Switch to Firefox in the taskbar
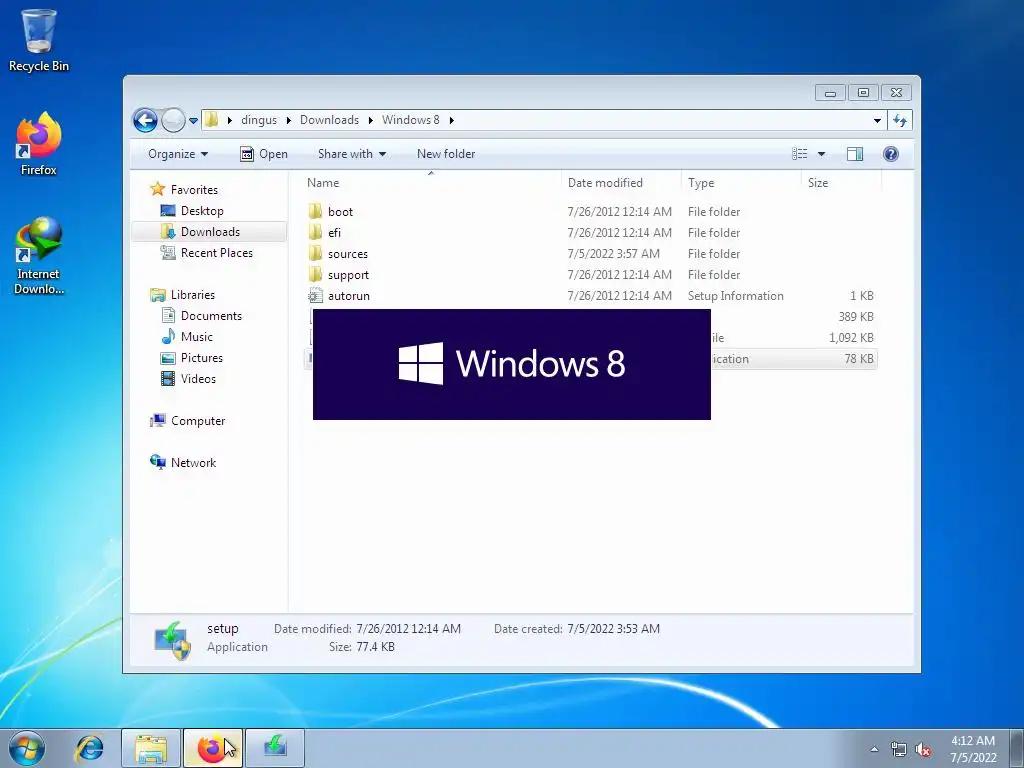The image size is (1024, 768). pyautogui.click(x=213, y=748)
